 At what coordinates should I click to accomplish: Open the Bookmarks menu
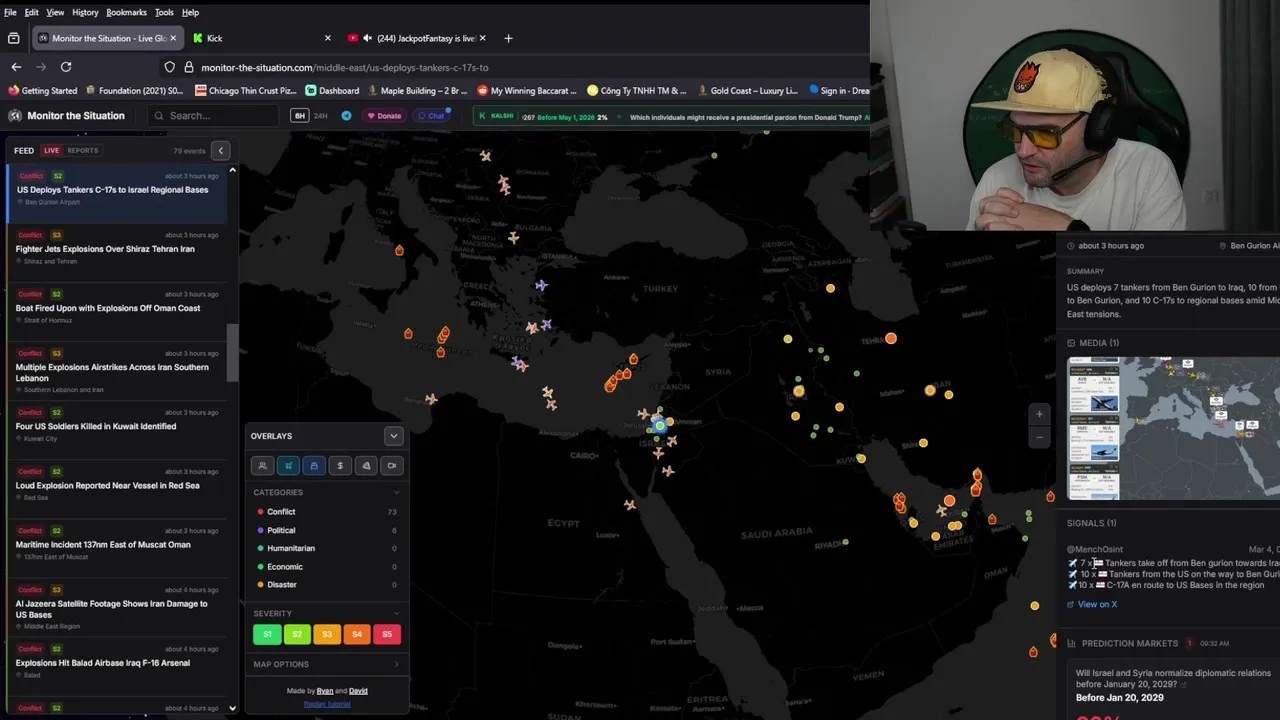[x=126, y=12]
